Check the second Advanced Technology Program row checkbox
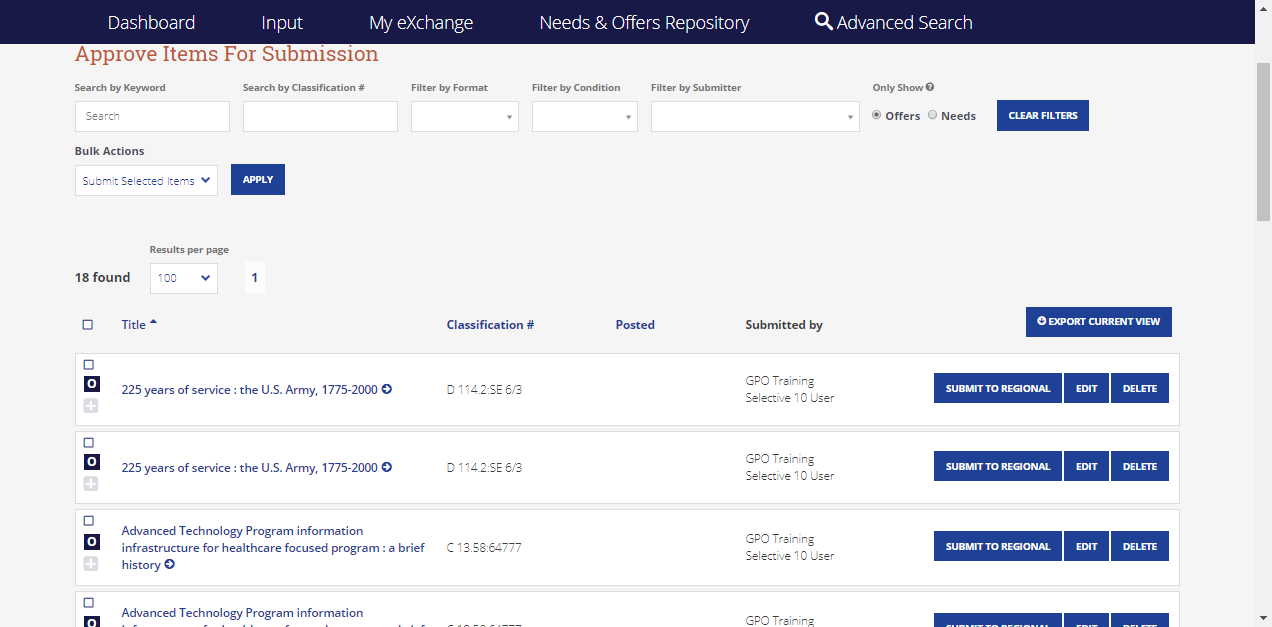Screen dimensions: 1272x627 click(x=89, y=603)
